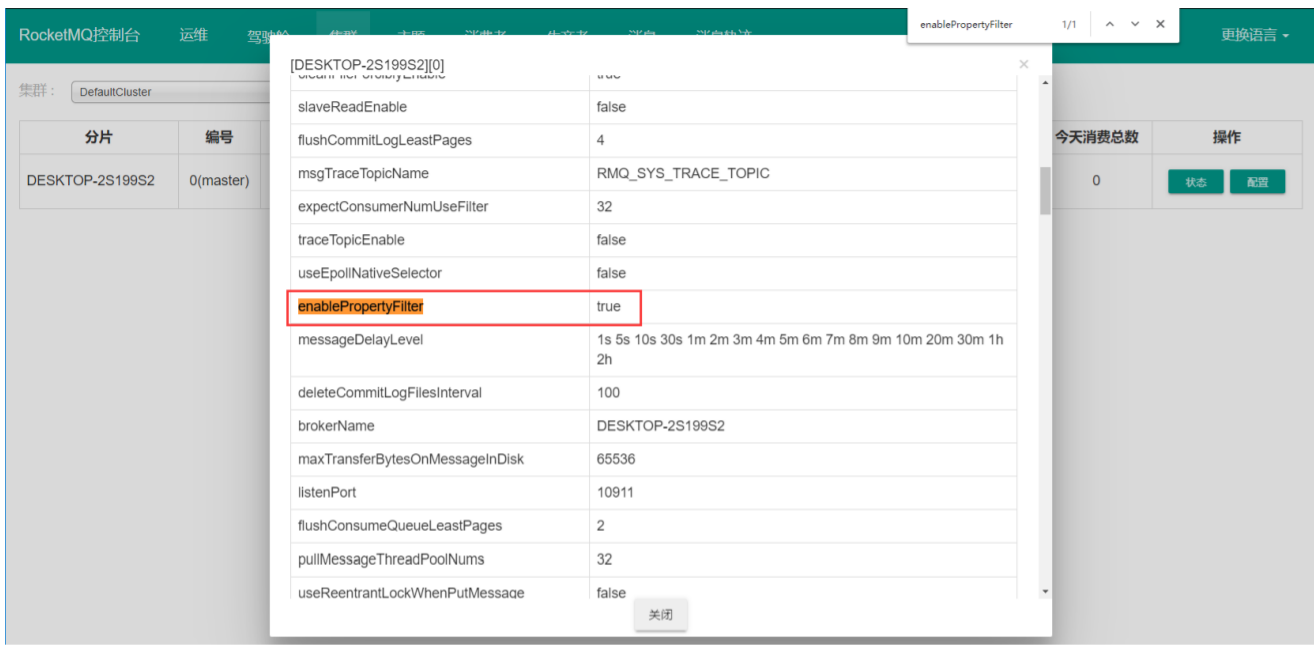The height and width of the screenshot is (663, 1314).
Task: Close the broker config dialog via X
Action: 1023,65
